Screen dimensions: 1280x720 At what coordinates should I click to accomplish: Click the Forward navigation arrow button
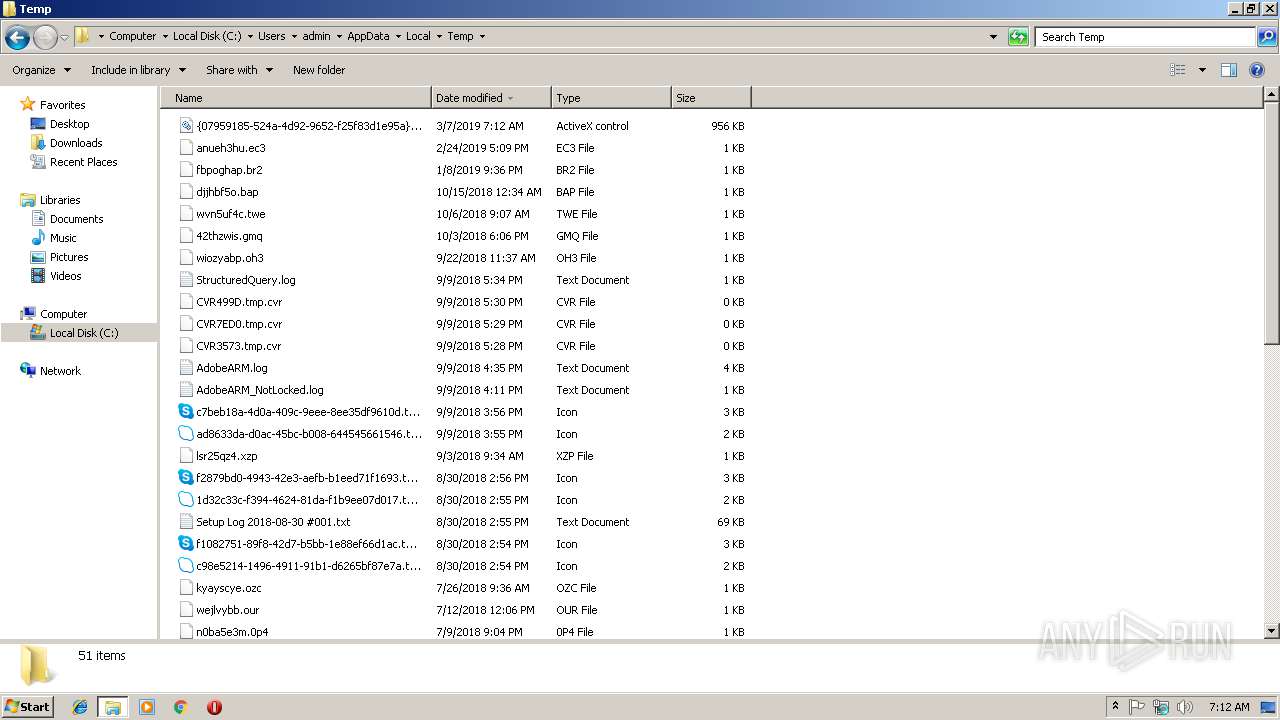click(x=45, y=38)
